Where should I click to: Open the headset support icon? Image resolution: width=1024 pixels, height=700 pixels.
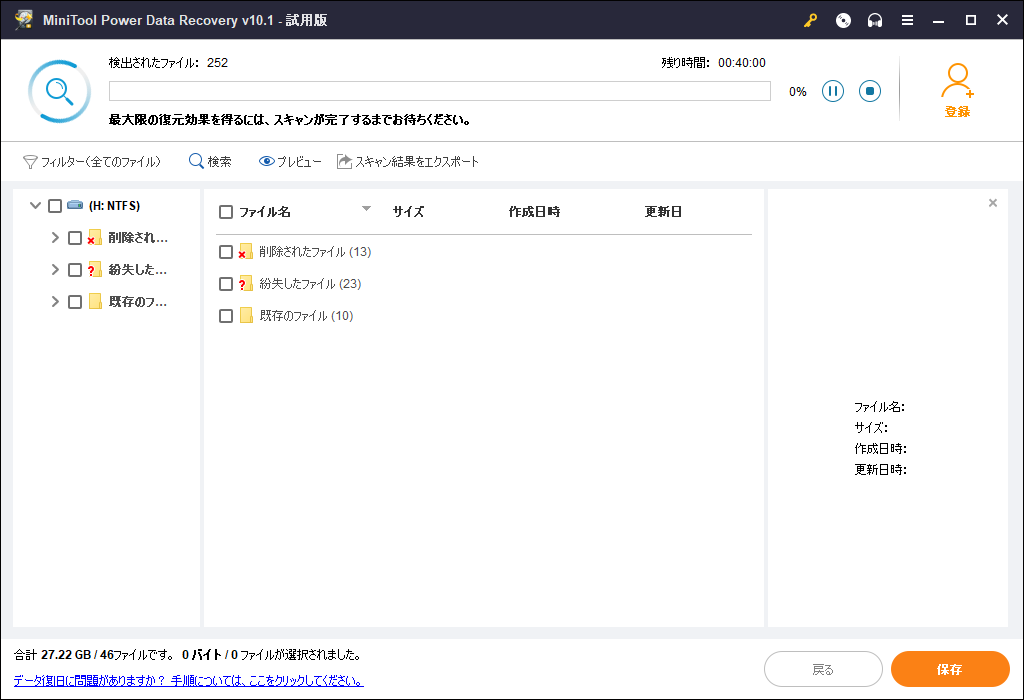pos(874,19)
